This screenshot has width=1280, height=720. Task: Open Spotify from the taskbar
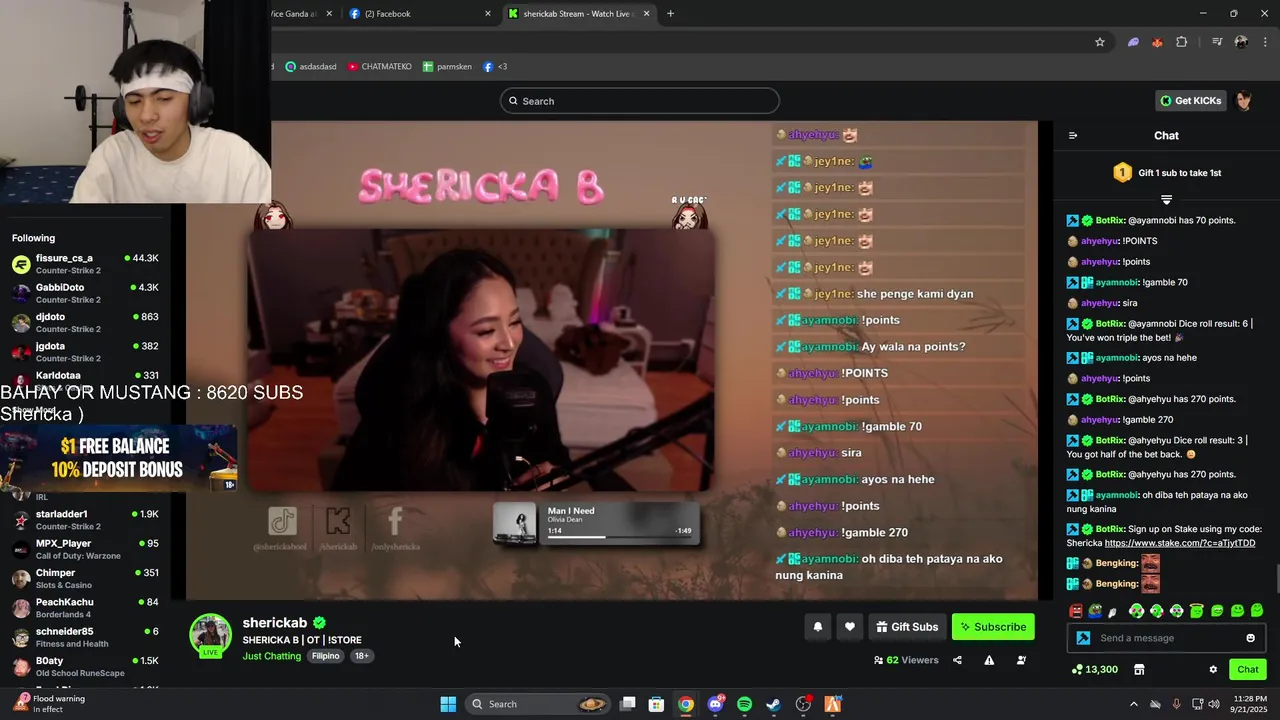(x=744, y=704)
